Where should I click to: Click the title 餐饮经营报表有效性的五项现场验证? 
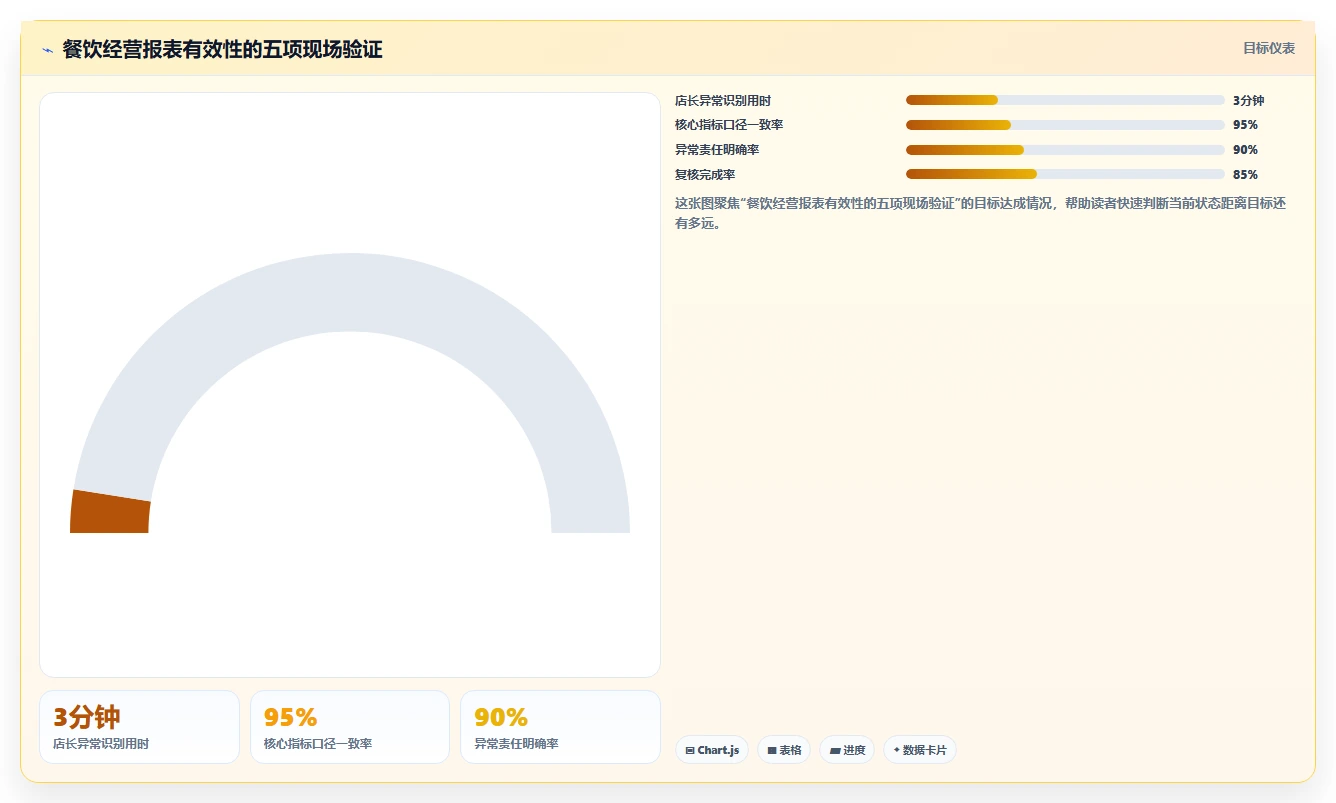[x=222, y=50]
